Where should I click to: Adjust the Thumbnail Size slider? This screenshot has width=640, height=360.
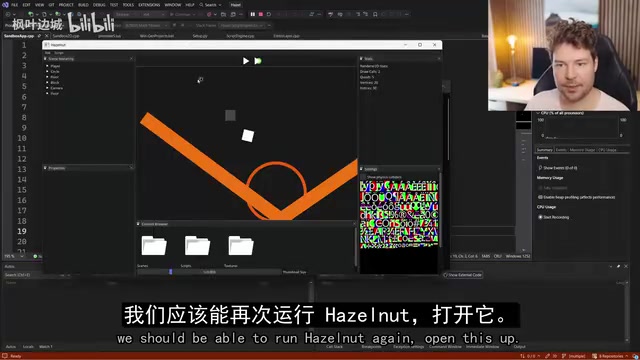pyautogui.click(x=209, y=272)
